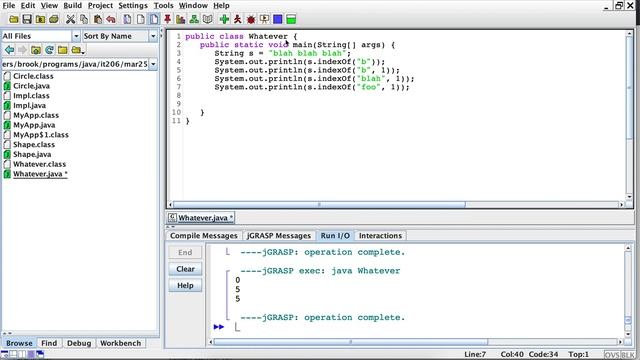Compile with the green plus icon
The image size is (640, 360).
[x=224, y=19]
